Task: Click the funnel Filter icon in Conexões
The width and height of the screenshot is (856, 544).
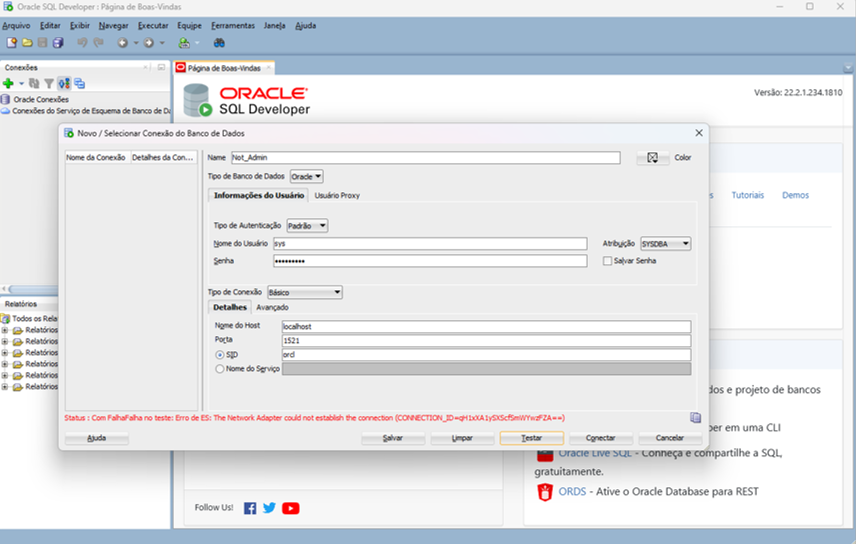Action: coord(49,84)
